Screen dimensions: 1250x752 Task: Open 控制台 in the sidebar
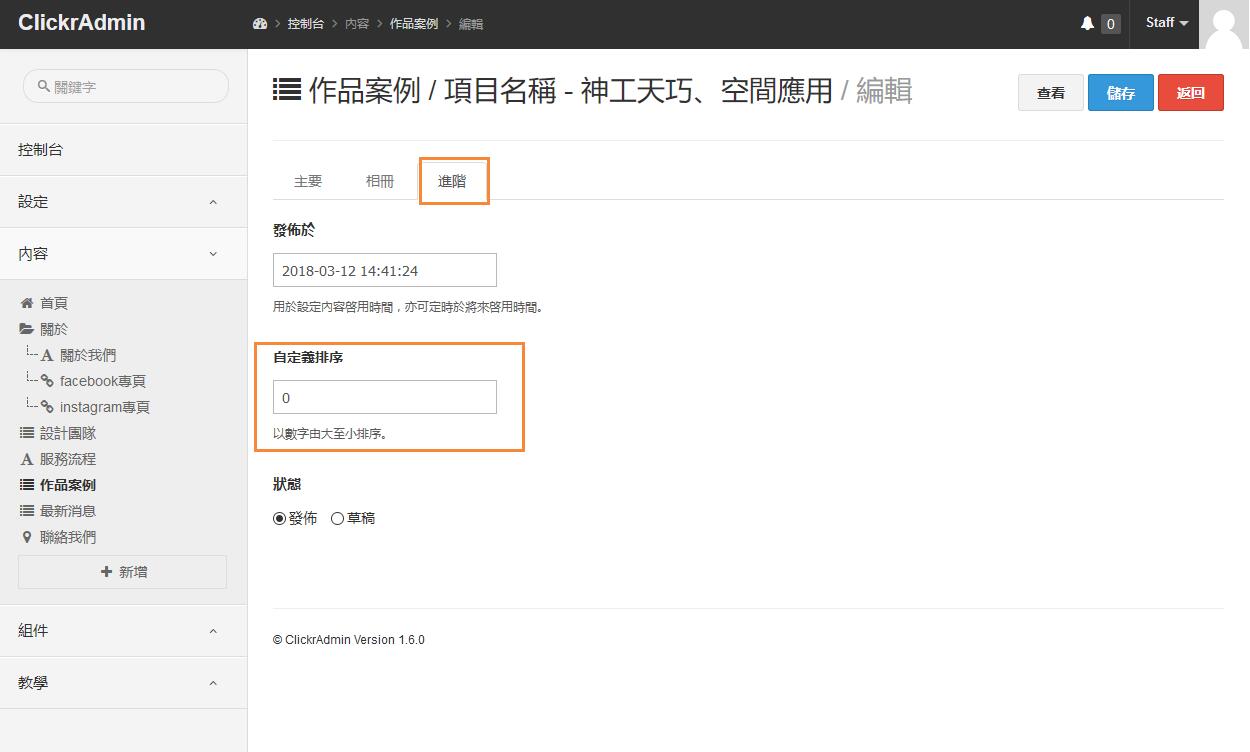[123, 149]
